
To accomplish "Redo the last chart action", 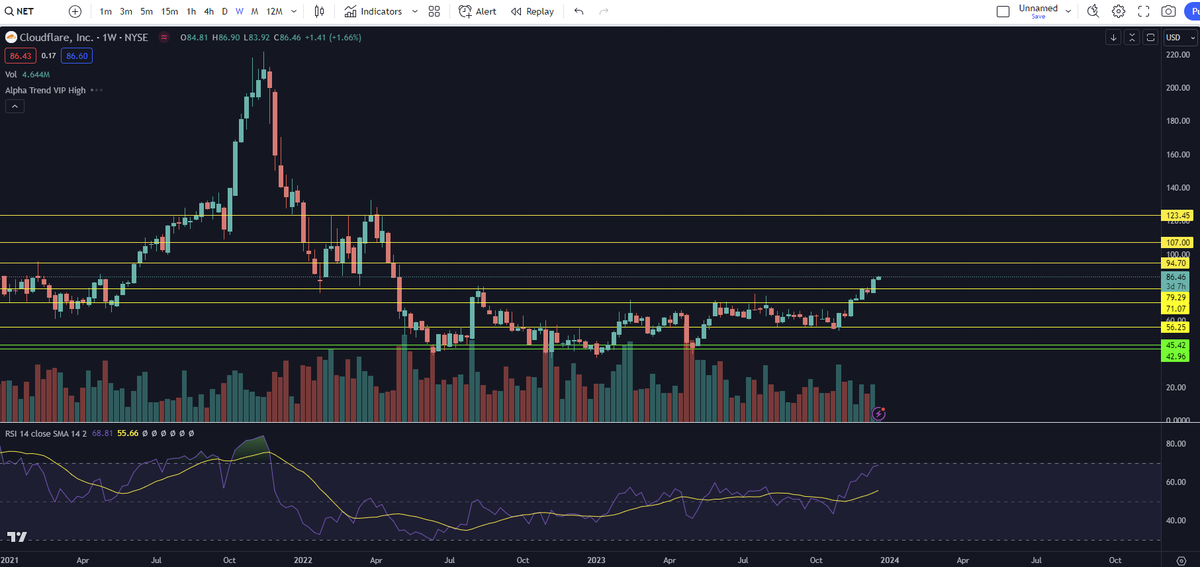I will tap(603, 11).
